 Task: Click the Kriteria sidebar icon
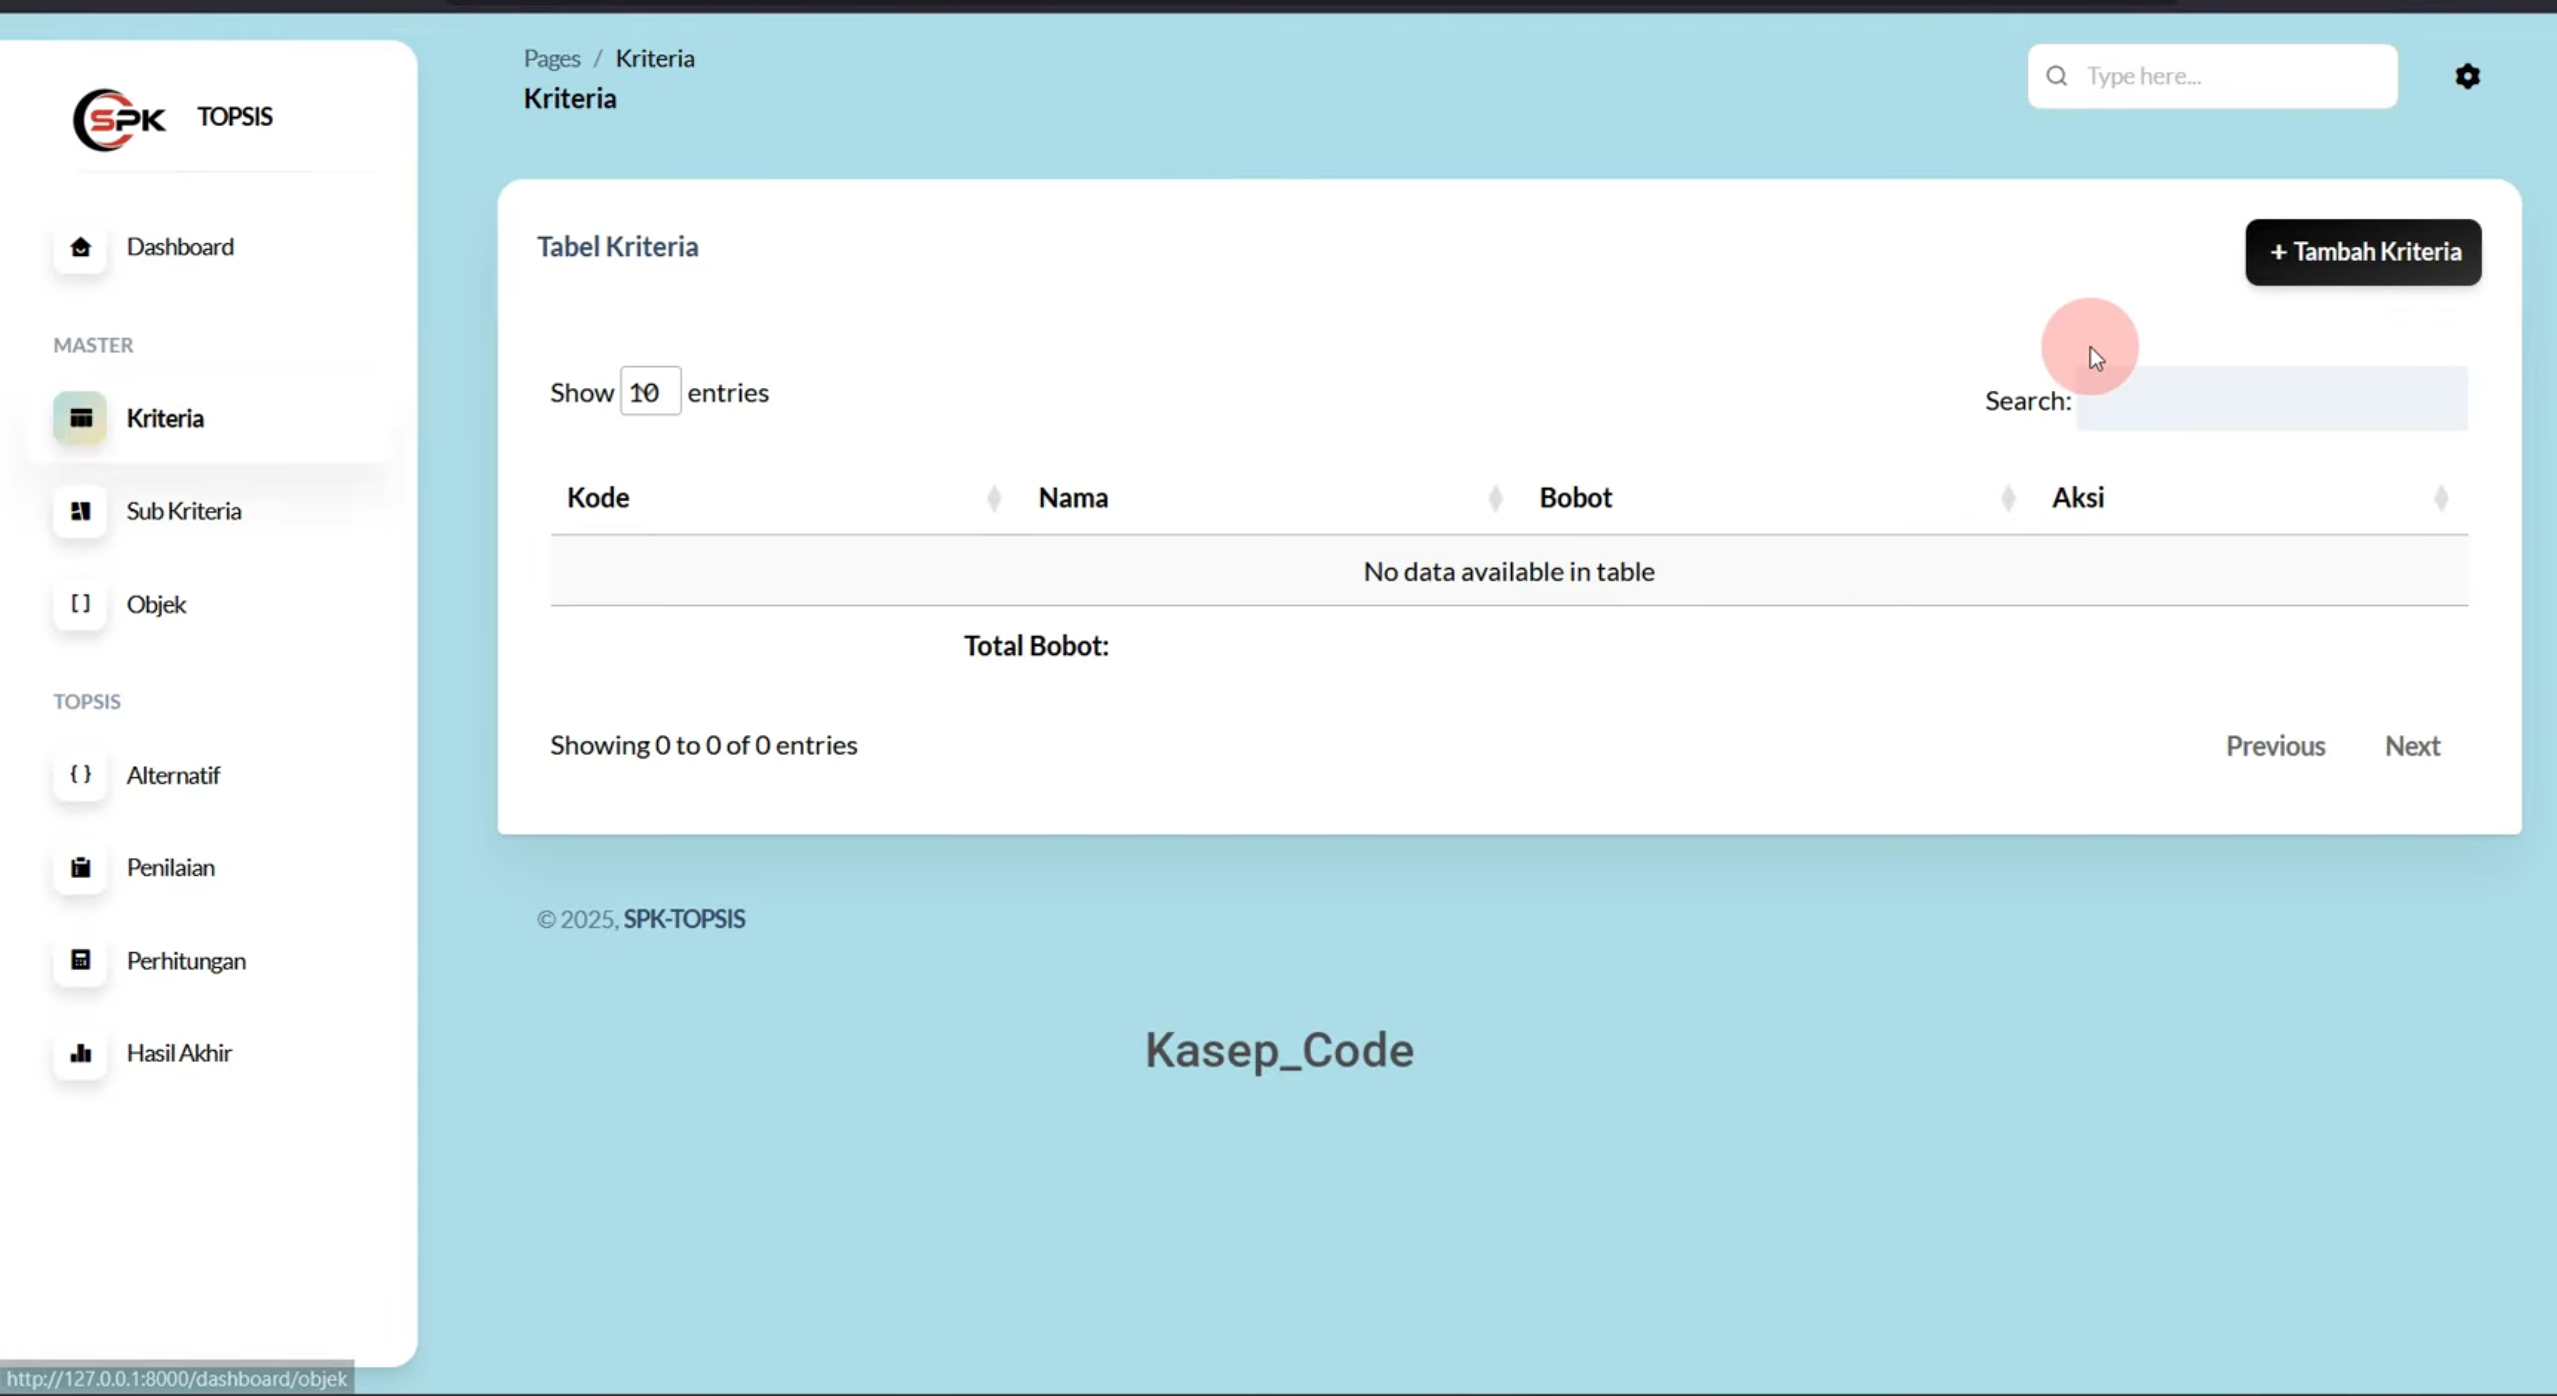tap(80, 418)
